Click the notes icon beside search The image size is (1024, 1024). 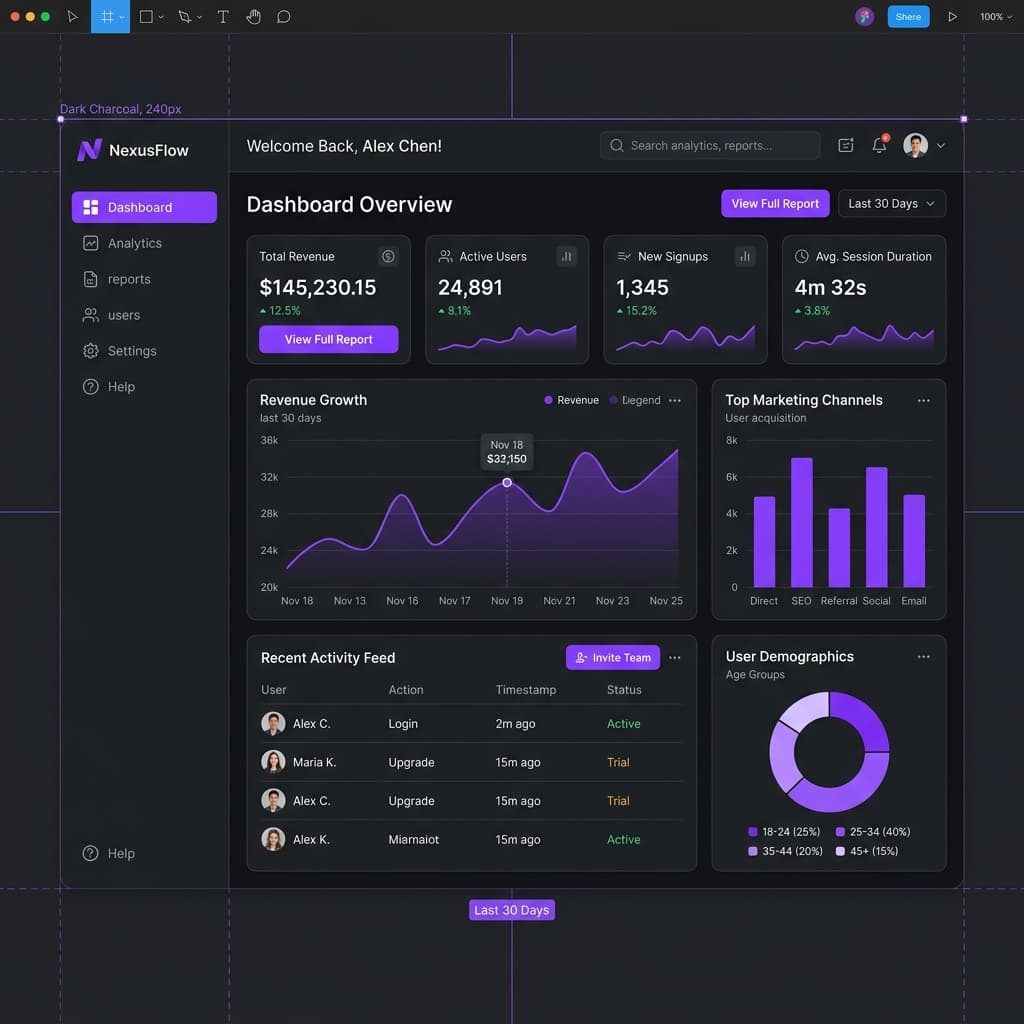[846, 145]
